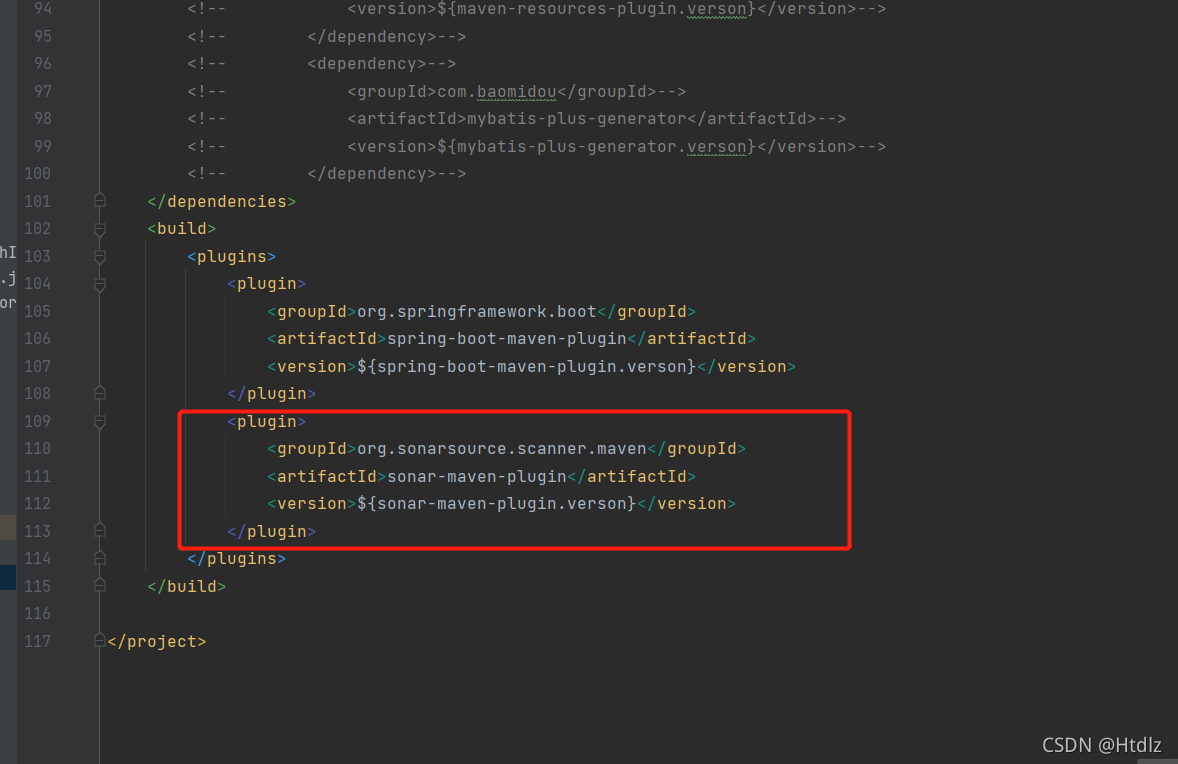
Task: Click the fold marker next to </plugins>
Action: (98, 558)
